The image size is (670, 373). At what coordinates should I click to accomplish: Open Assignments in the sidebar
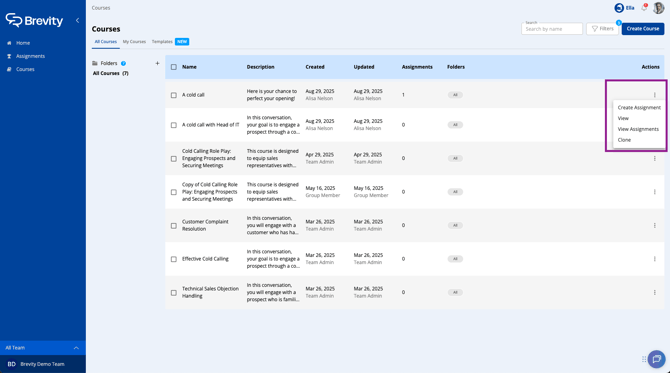(30, 56)
